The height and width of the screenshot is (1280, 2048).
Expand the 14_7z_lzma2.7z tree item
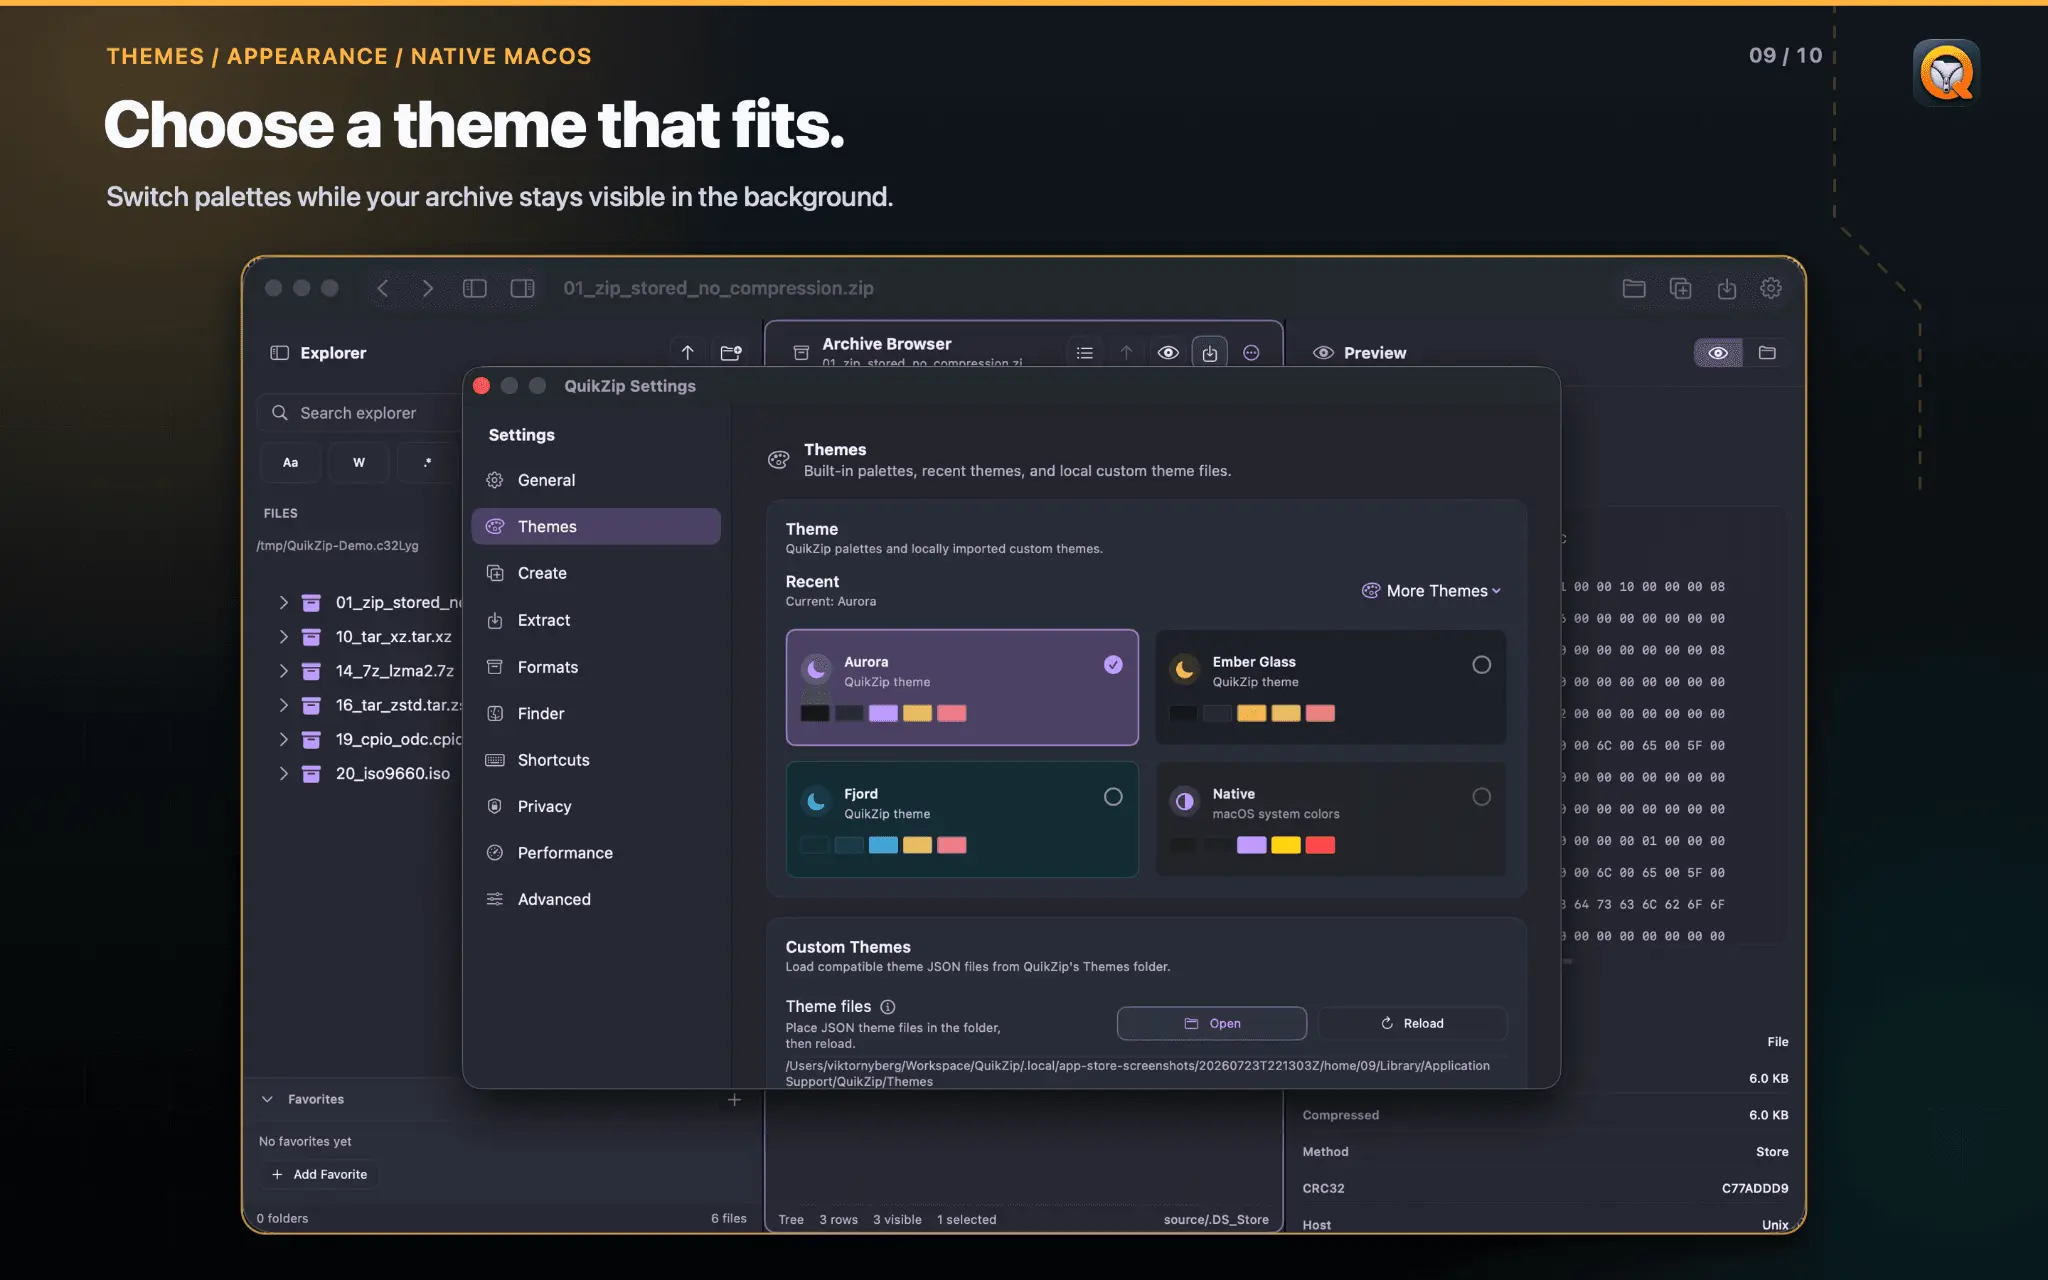(283, 671)
